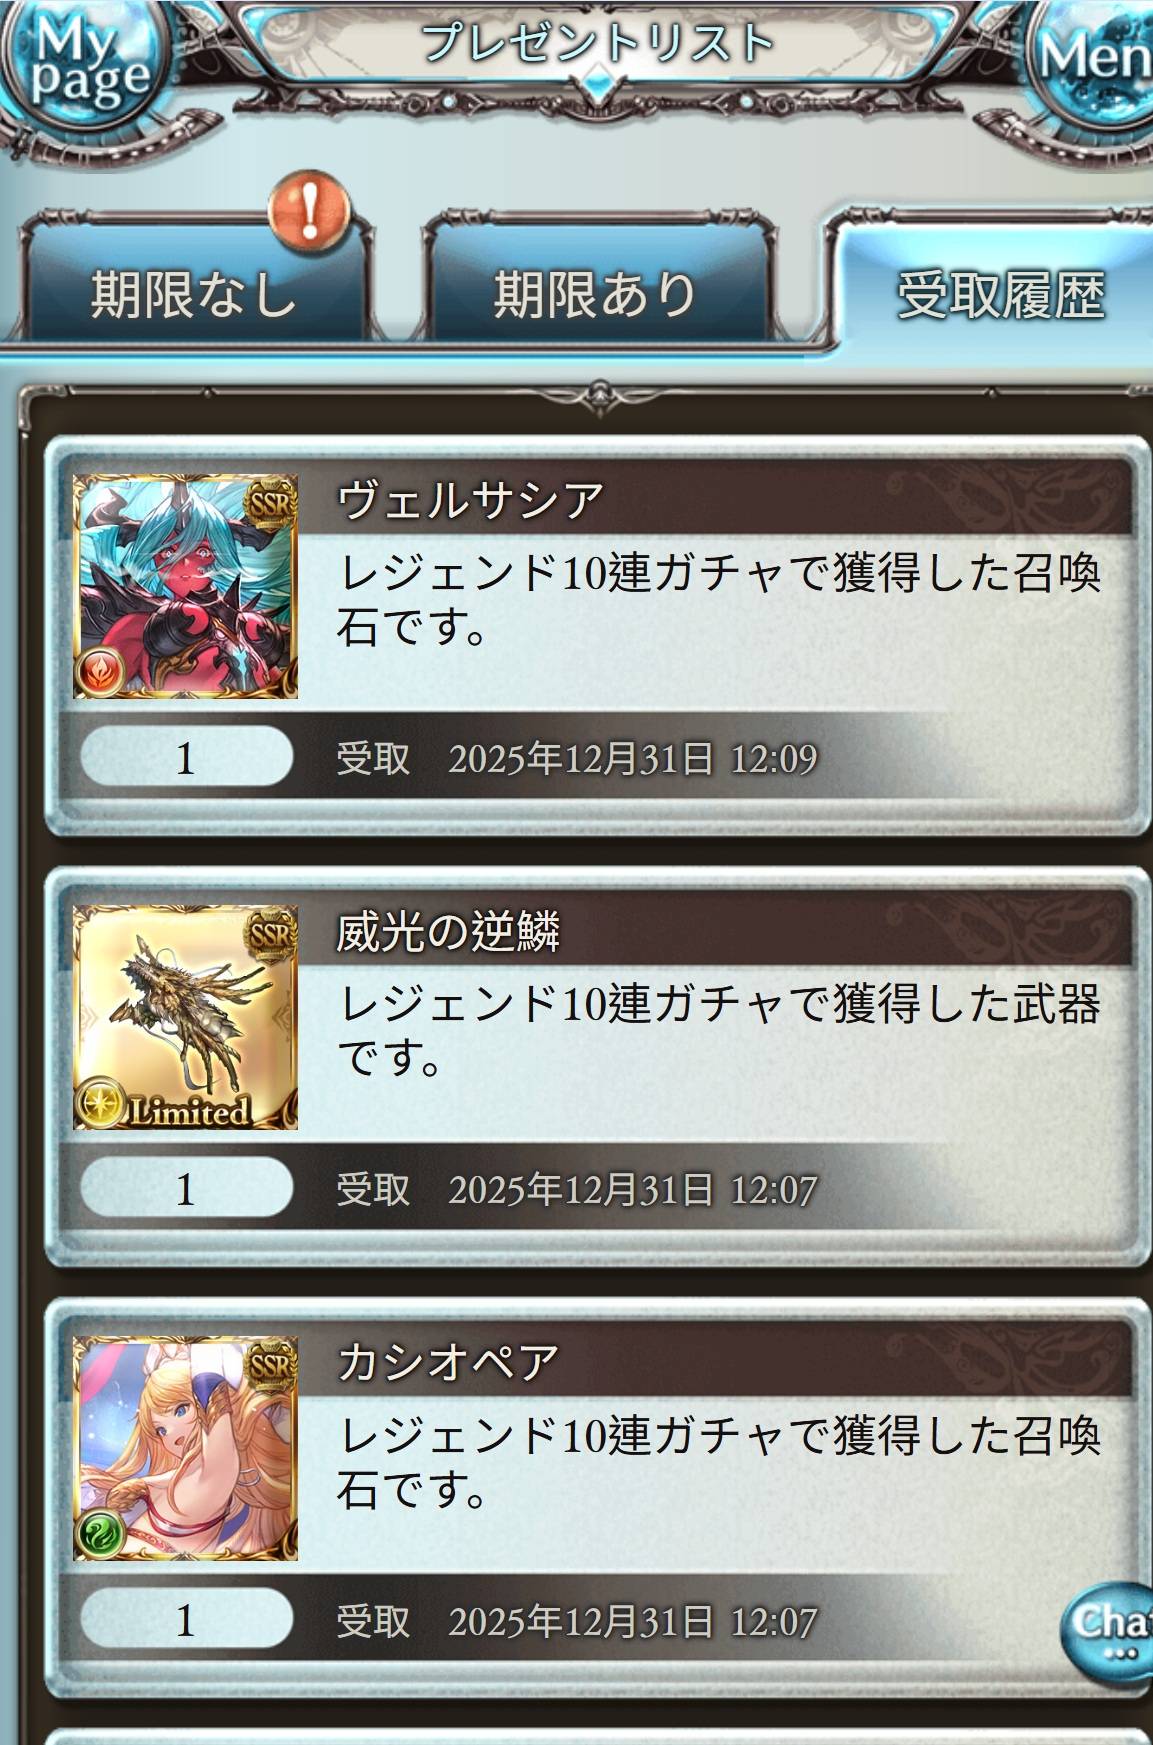
Task: Tap the ヴェルサシア summon thumbnail
Action: click(x=186, y=587)
